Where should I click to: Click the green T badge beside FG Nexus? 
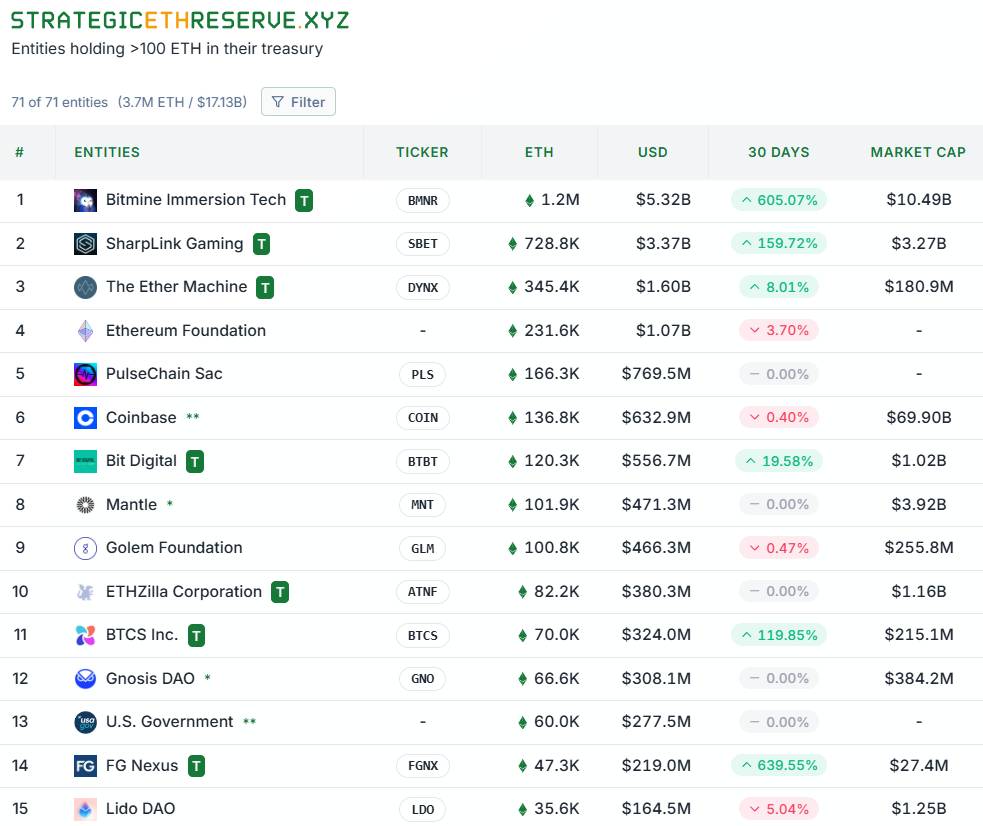pos(197,766)
